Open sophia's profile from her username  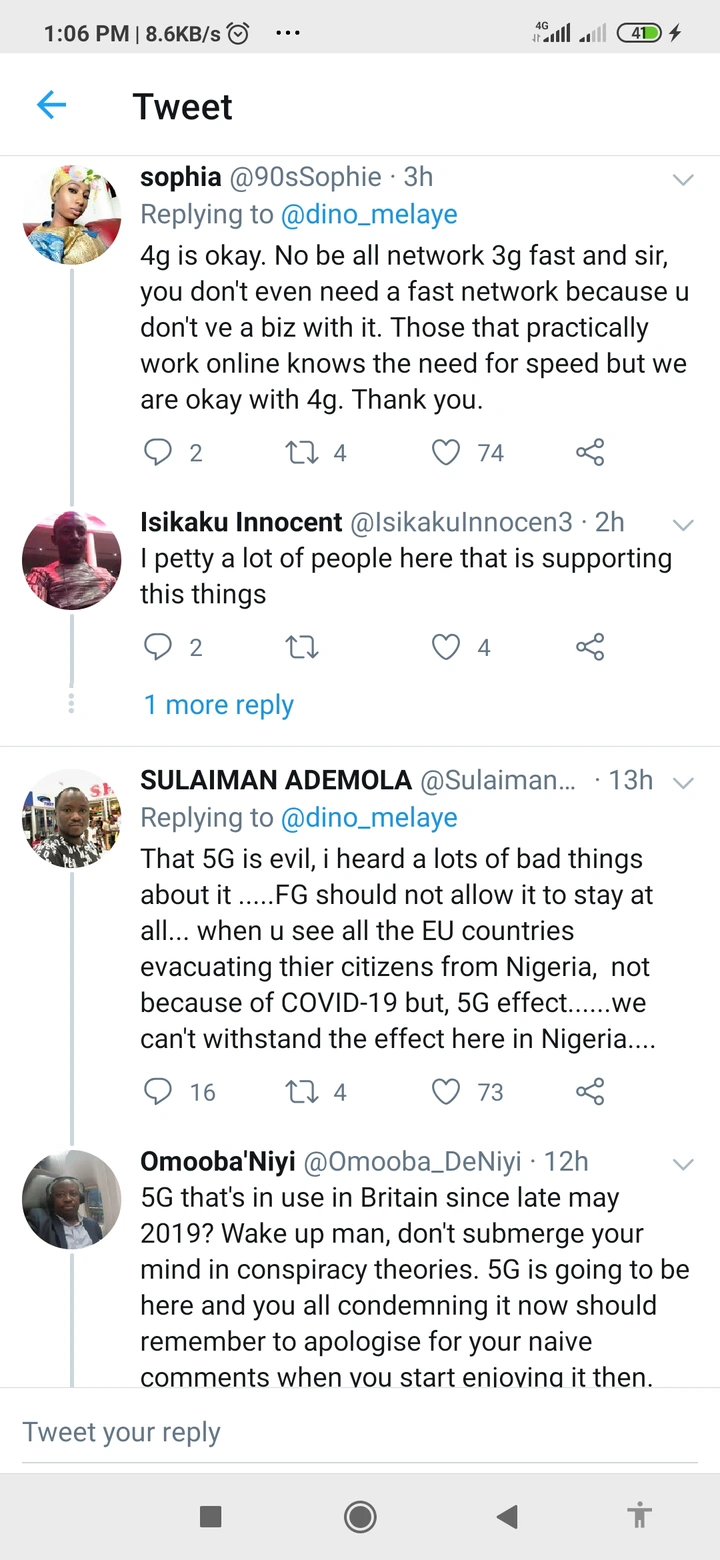tap(180, 177)
